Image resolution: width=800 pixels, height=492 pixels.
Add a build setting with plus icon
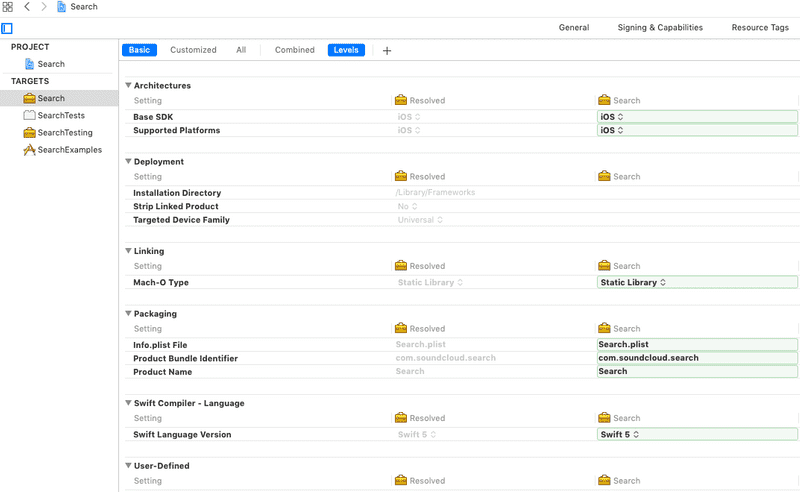click(387, 51)
